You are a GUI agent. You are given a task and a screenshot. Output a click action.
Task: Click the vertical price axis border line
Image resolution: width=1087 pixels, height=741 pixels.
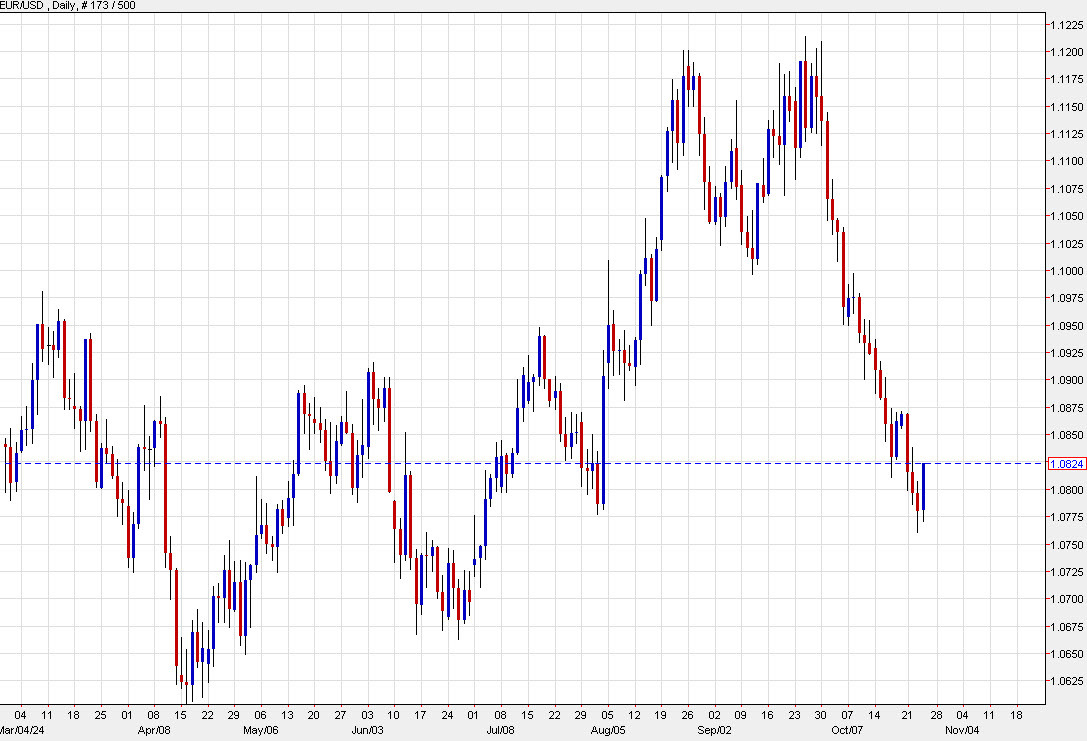[1044, 370]
